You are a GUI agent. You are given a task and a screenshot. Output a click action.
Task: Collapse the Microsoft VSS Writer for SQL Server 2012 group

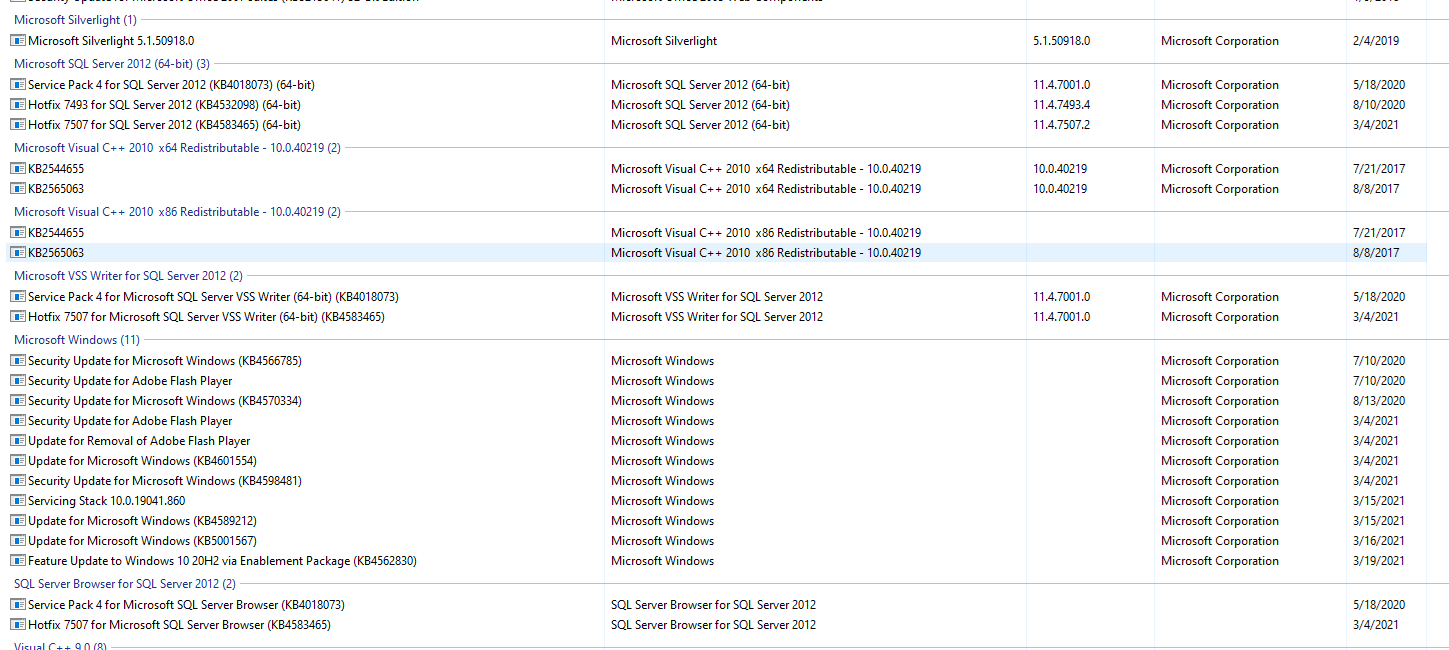pos(128,275)
